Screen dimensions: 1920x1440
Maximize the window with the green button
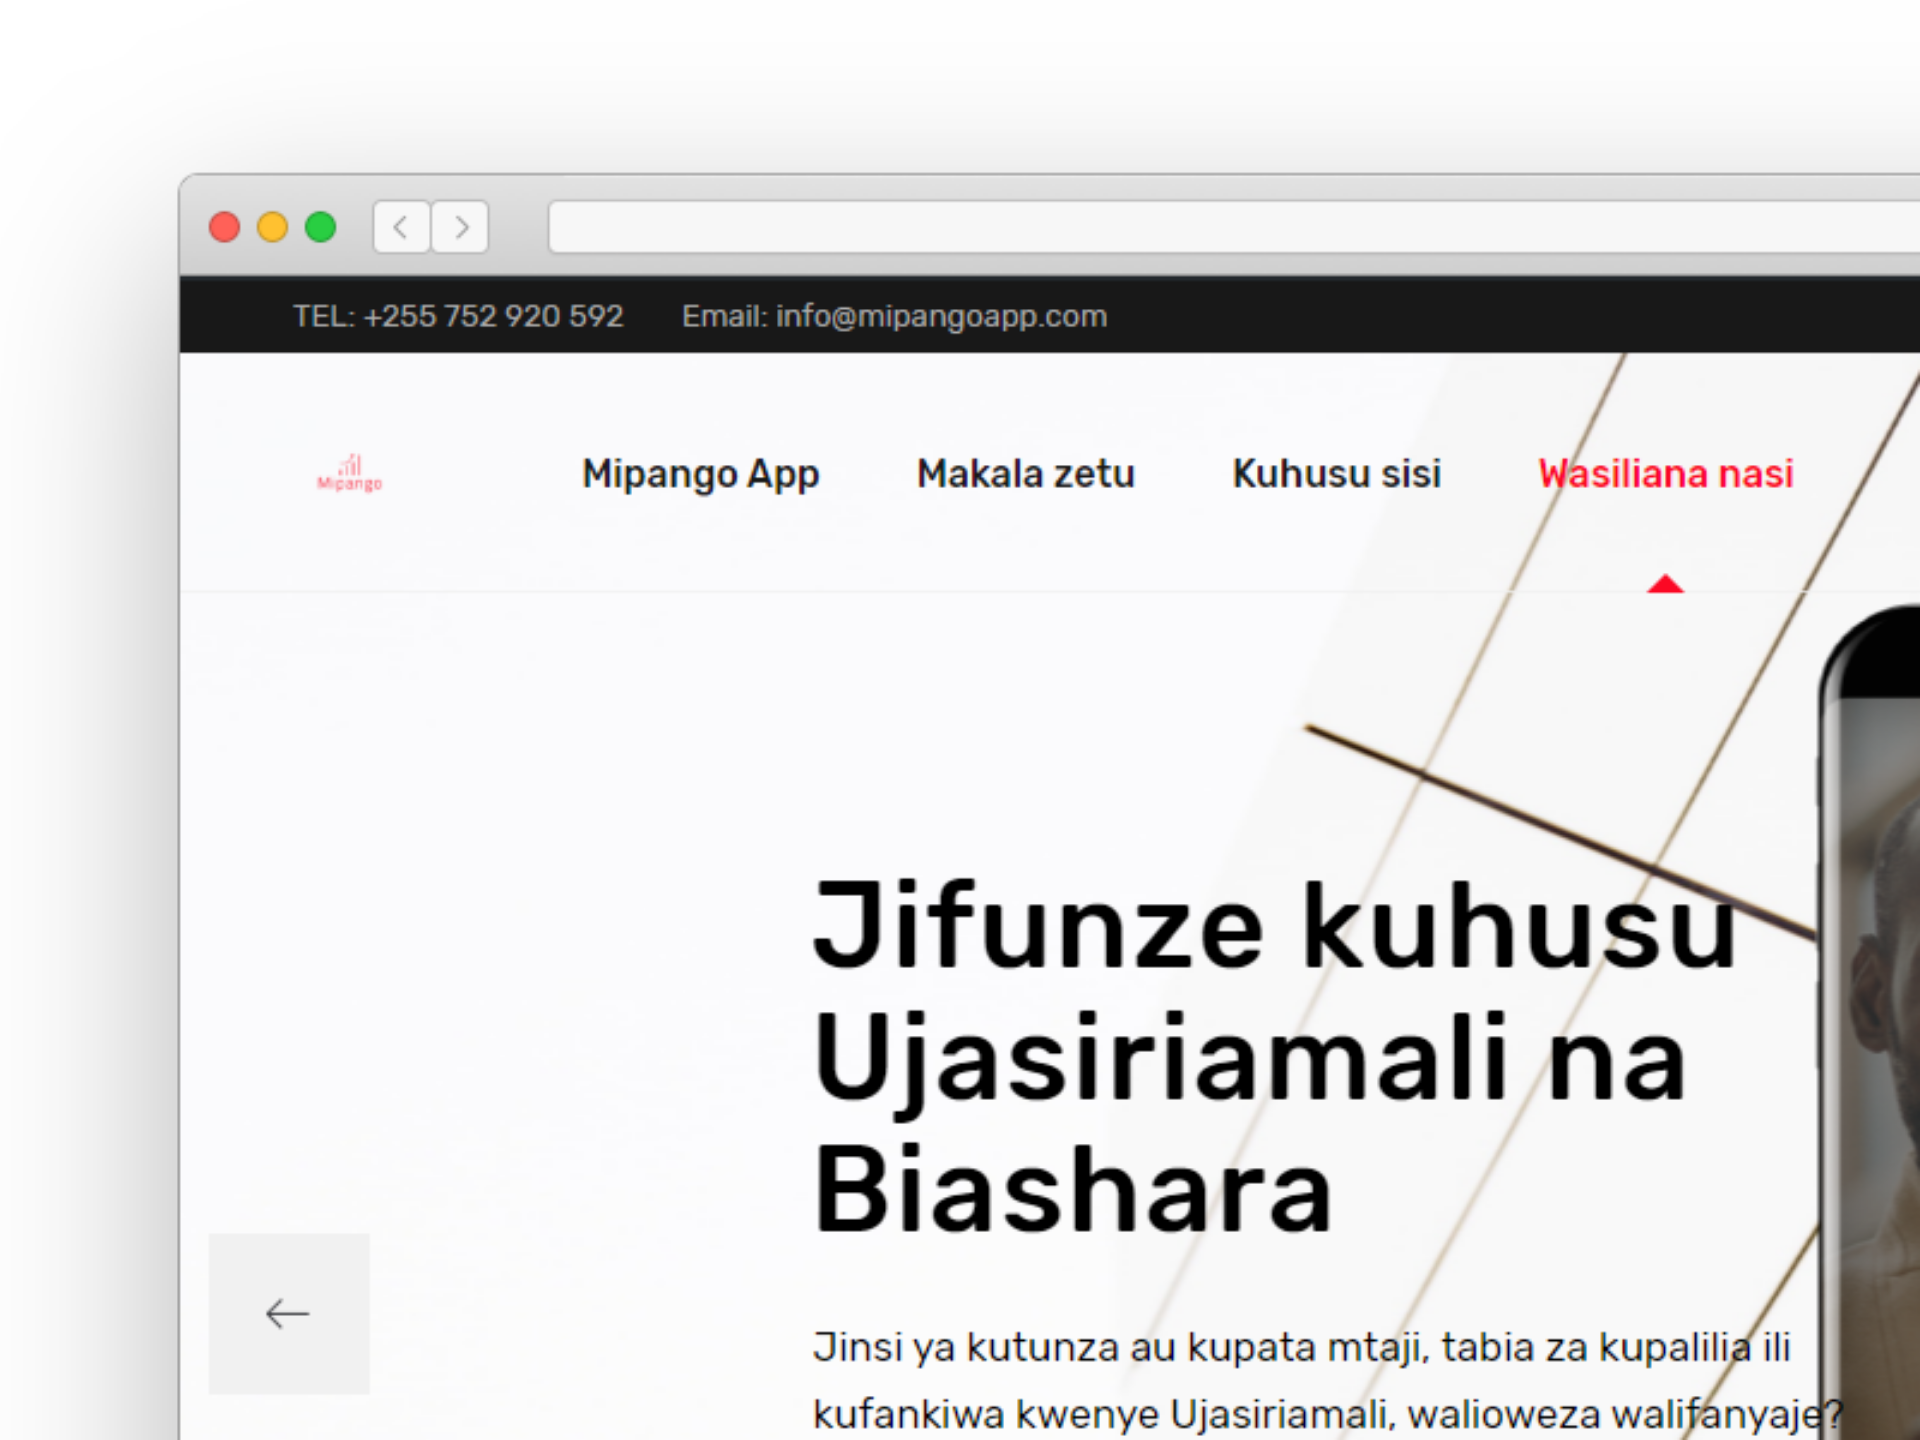(320, 227)
